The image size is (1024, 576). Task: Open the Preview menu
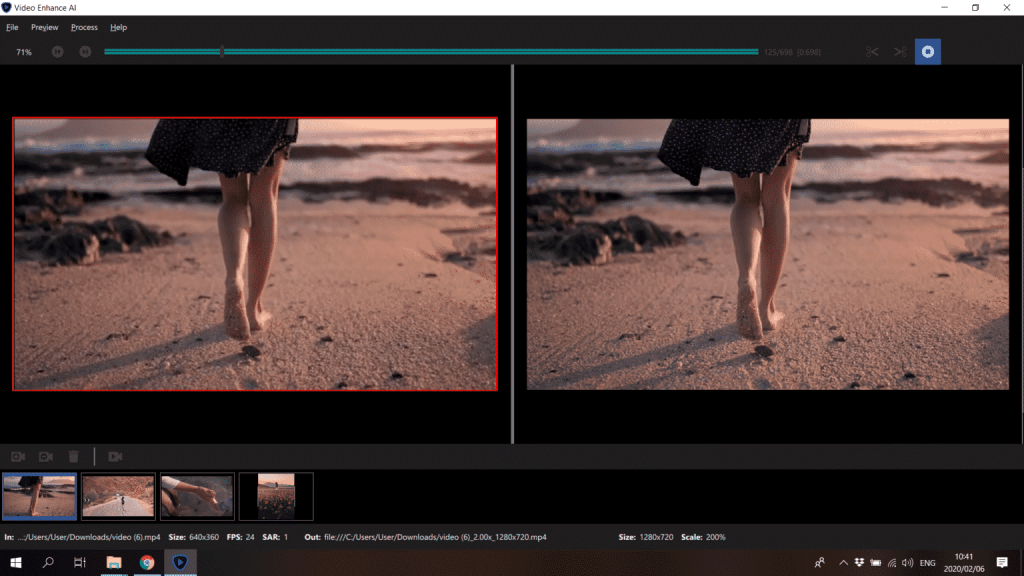point(44,27)
